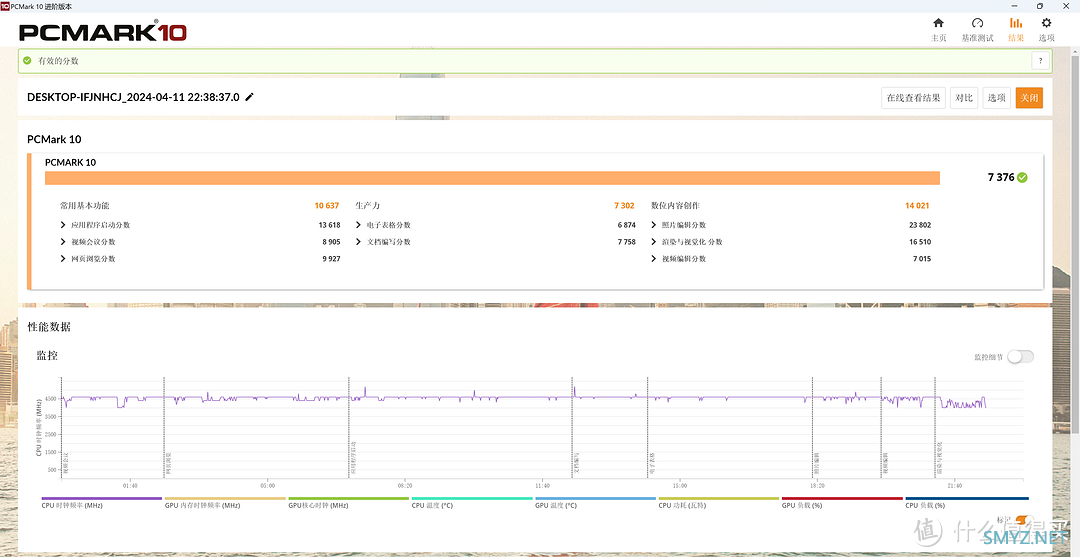Click the 常用基本功能 score 10 637
Viewport: 1080px width, 557px height.
click(327, 205)
